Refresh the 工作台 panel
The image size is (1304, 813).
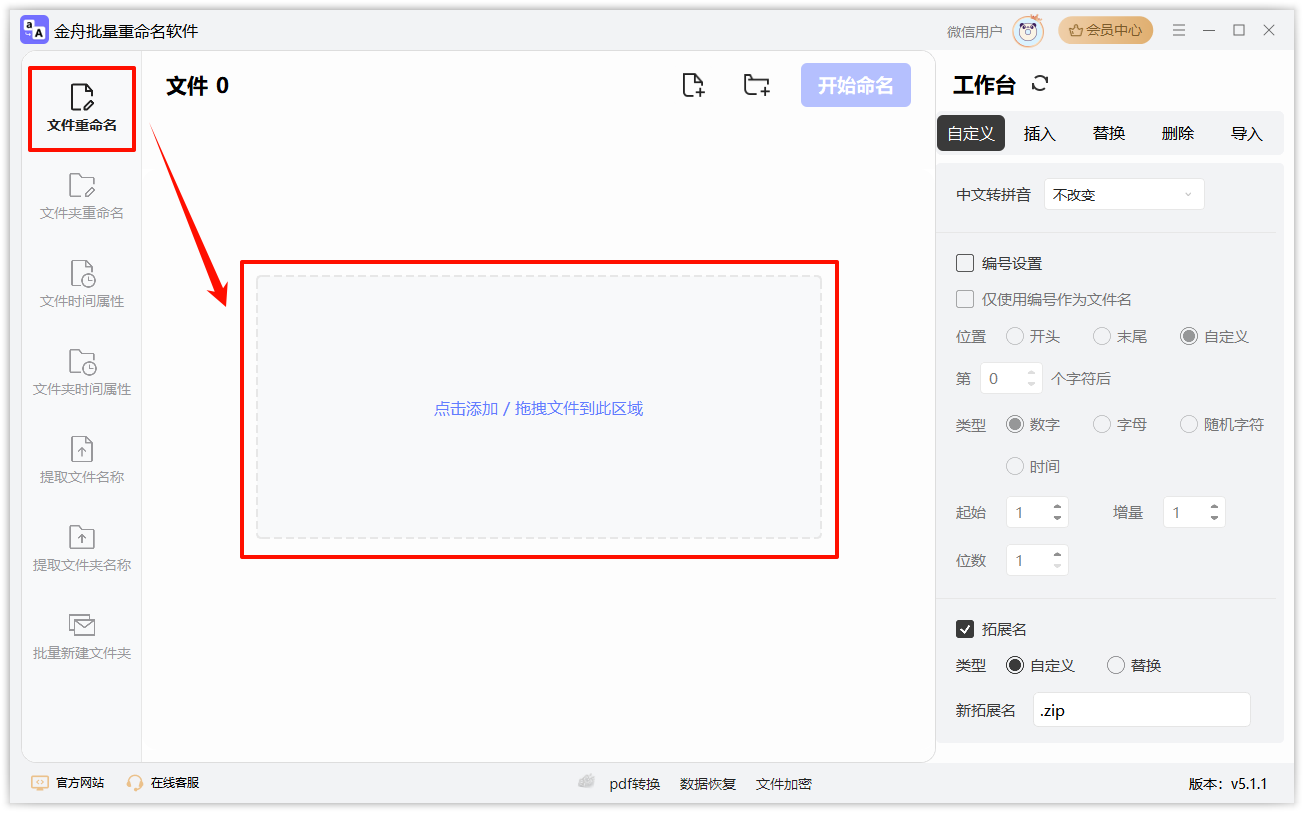[x=1040, y=84]
